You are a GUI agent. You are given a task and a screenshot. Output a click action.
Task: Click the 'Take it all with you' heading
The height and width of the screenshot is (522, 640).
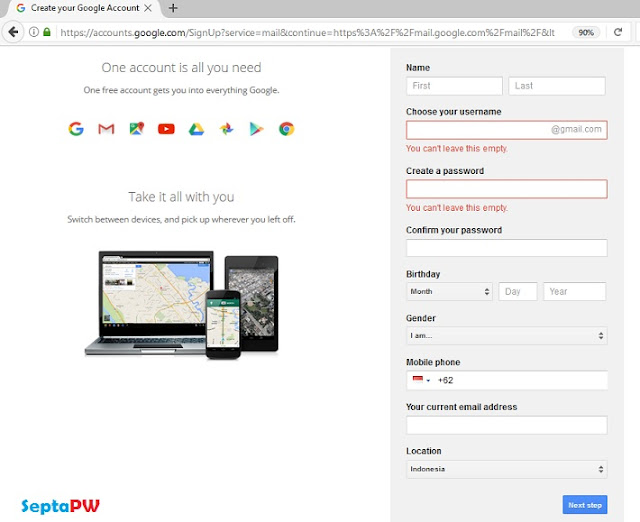tap(181, 197)
